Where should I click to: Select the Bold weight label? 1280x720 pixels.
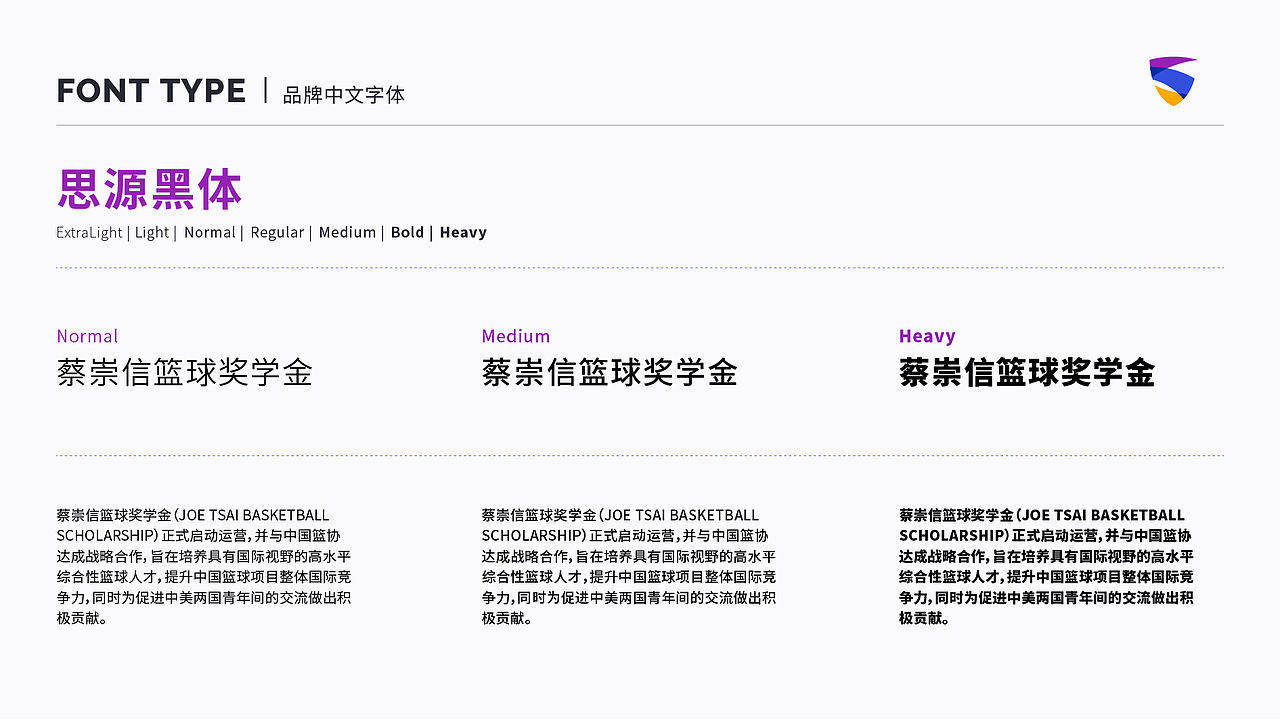click(407, 232)
